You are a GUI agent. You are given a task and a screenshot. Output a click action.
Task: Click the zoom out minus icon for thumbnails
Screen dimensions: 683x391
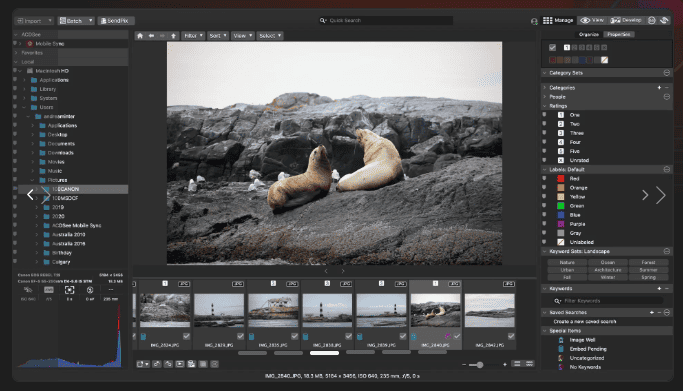(464, 364)
